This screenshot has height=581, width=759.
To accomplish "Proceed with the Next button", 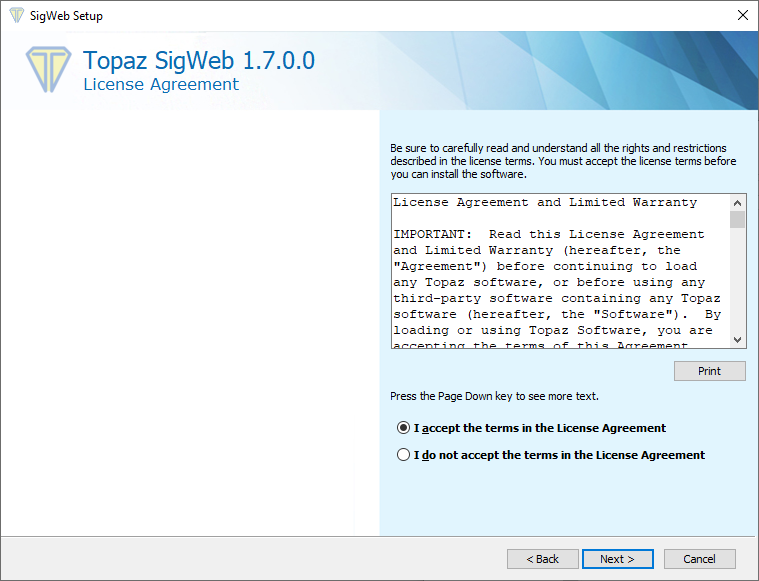I will [x=618, y=559].
